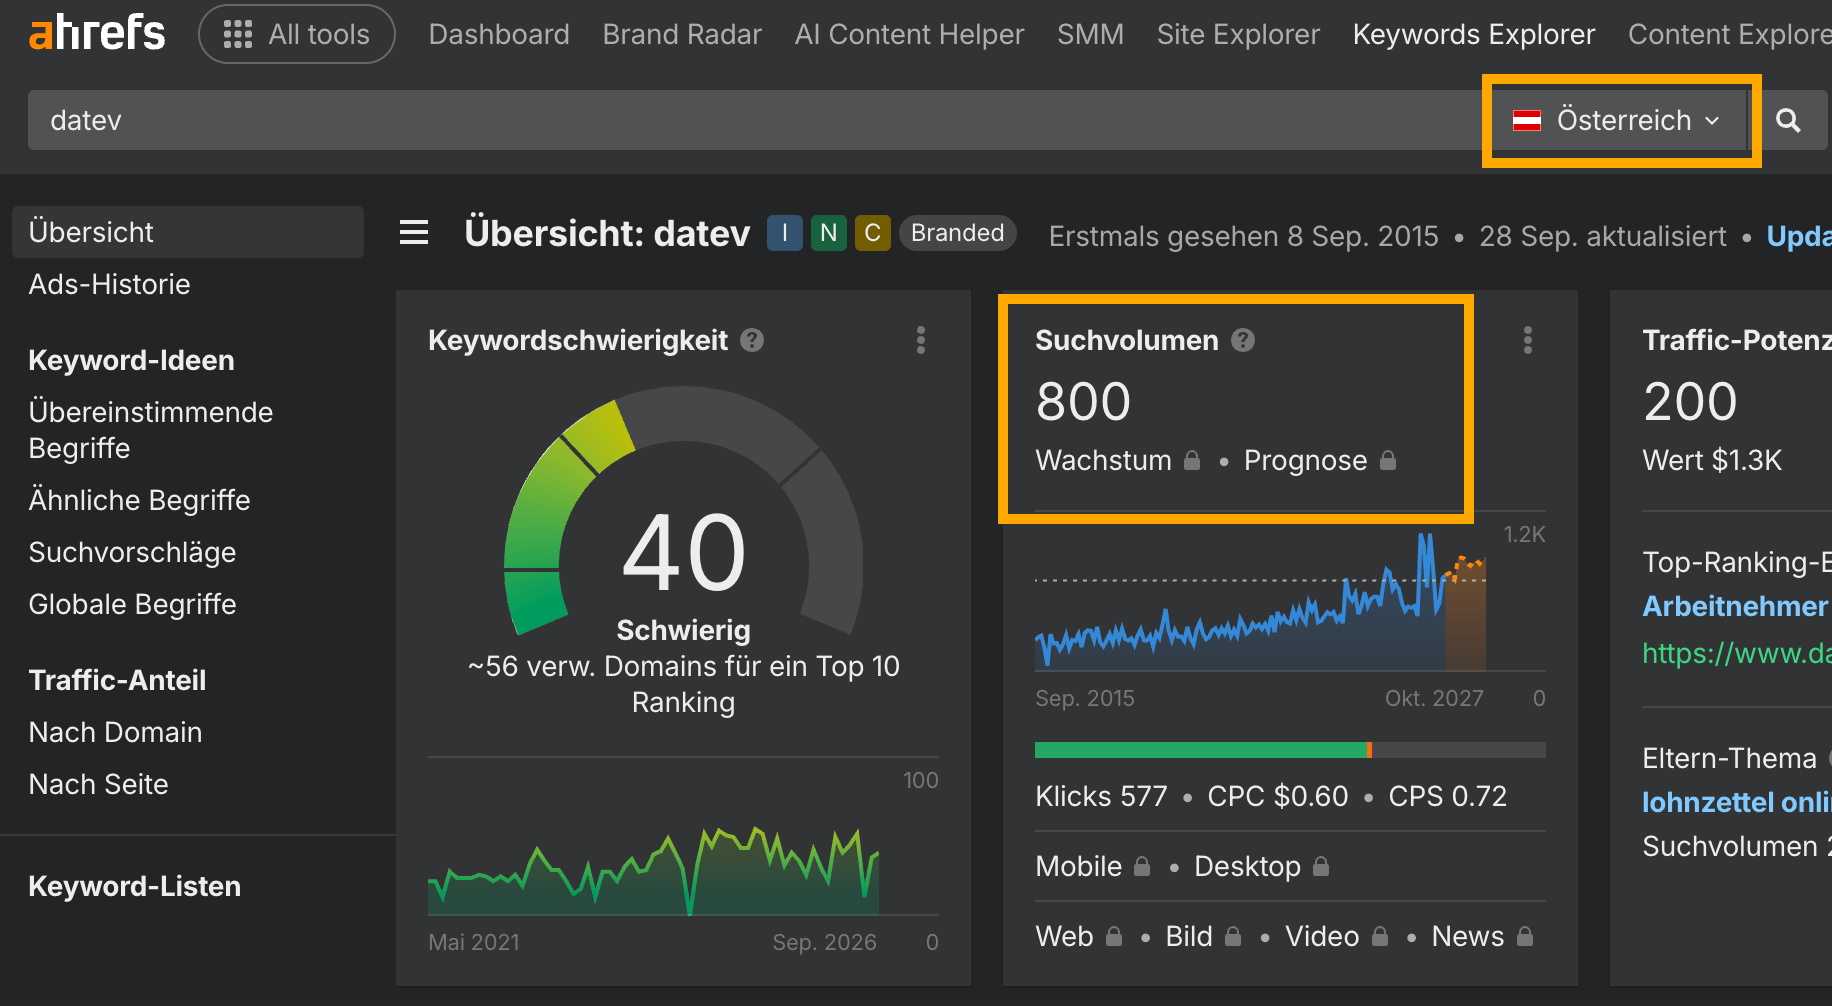Switch to Site Explorer
The image size is (1832, 1006).
1238,34
